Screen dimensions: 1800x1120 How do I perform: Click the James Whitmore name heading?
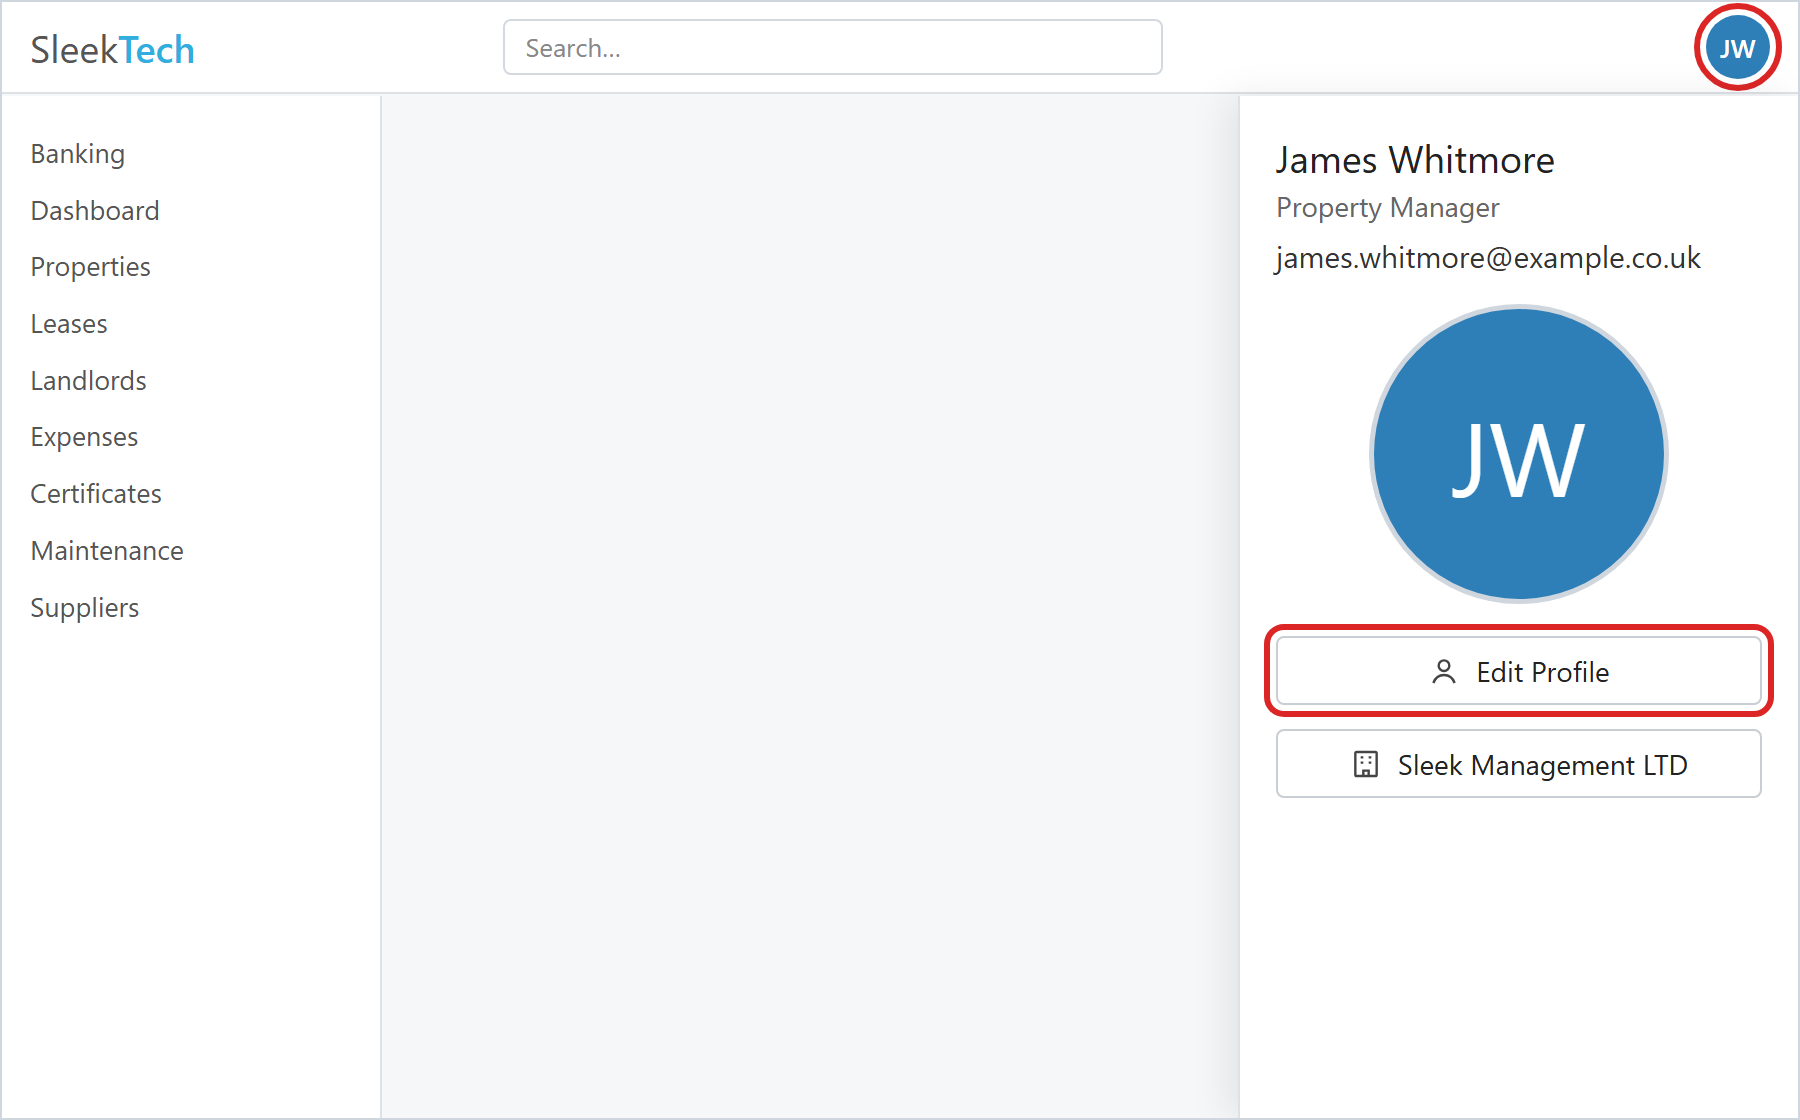1415,160
